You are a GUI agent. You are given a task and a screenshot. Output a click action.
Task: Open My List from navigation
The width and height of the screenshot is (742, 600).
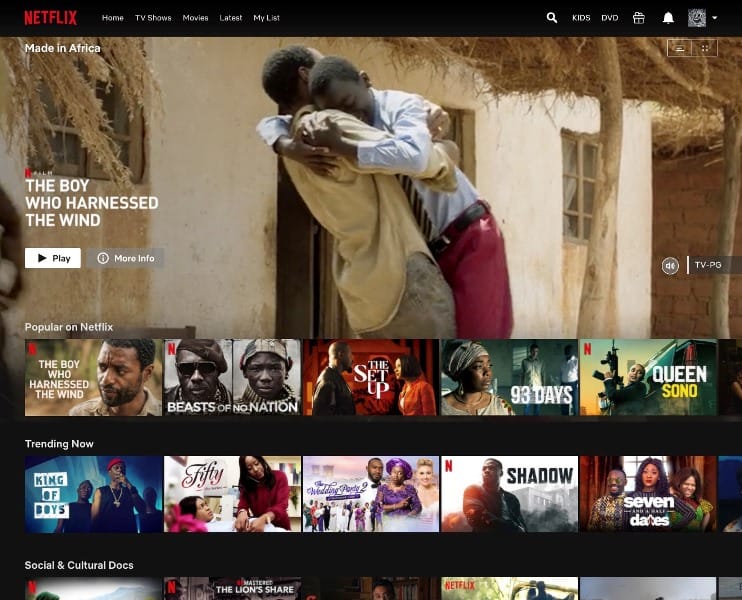(x=266, y=18)
